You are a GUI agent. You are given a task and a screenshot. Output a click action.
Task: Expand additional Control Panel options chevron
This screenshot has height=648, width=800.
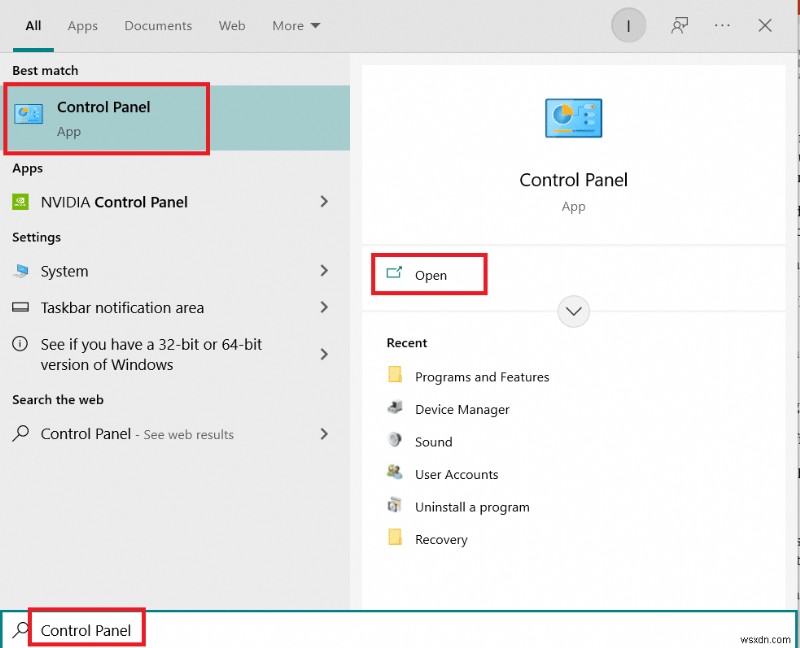point(573,311)
